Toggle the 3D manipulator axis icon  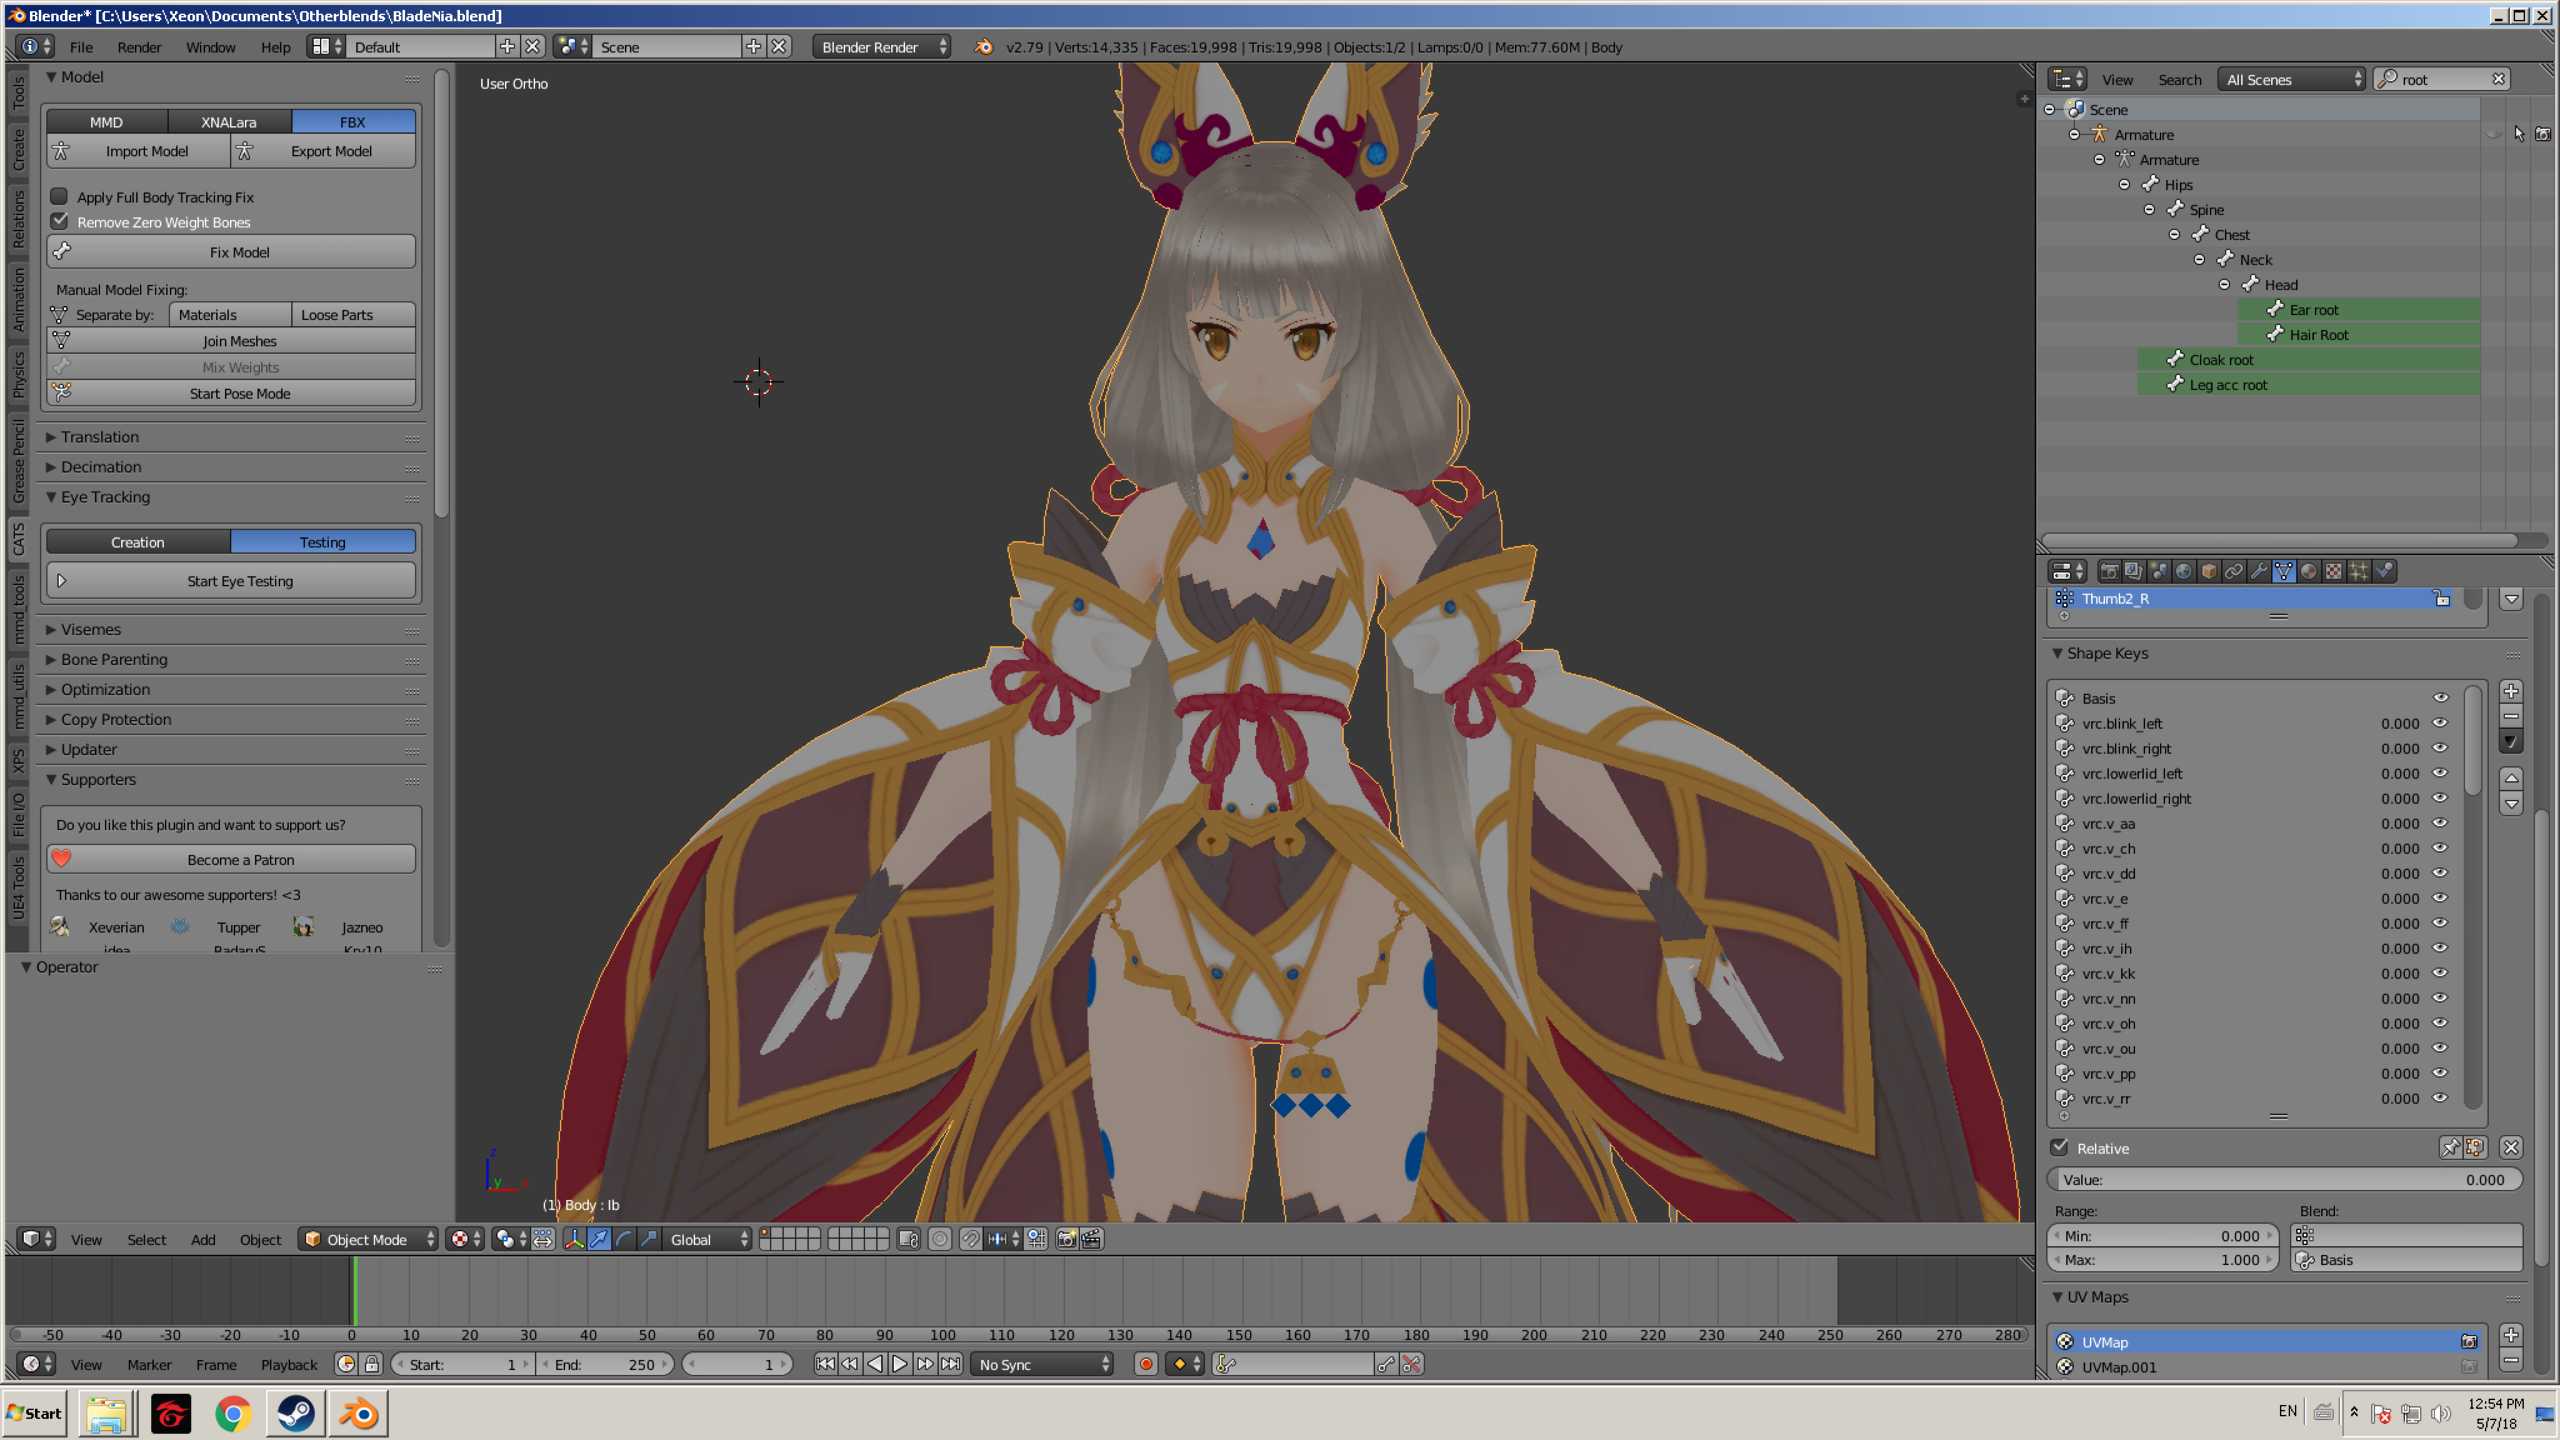(x=574, y=1240)
